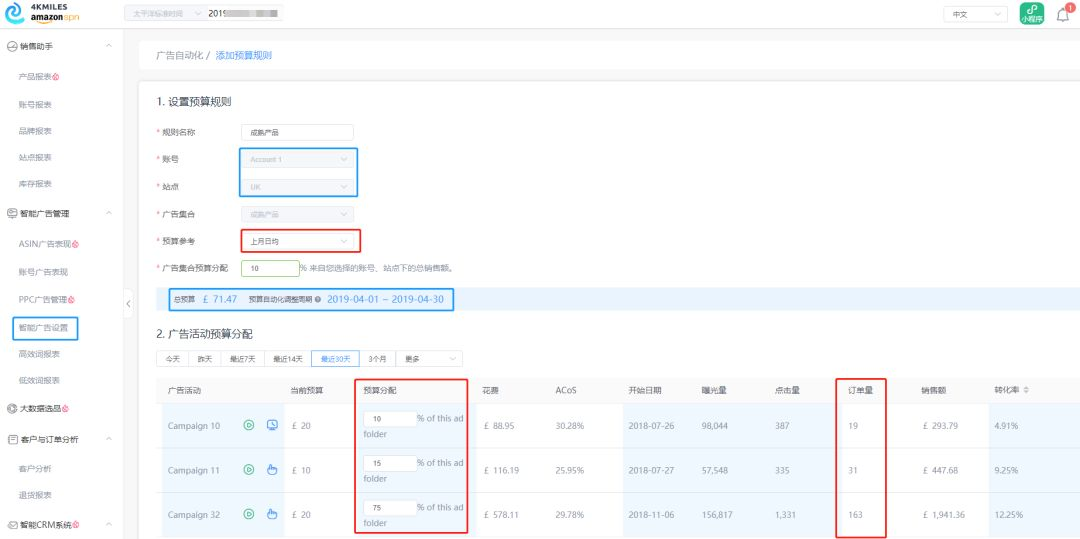Click the hand icon for Campaign 32
This screenshot has height=539, width=1080.
pos(271,514)
